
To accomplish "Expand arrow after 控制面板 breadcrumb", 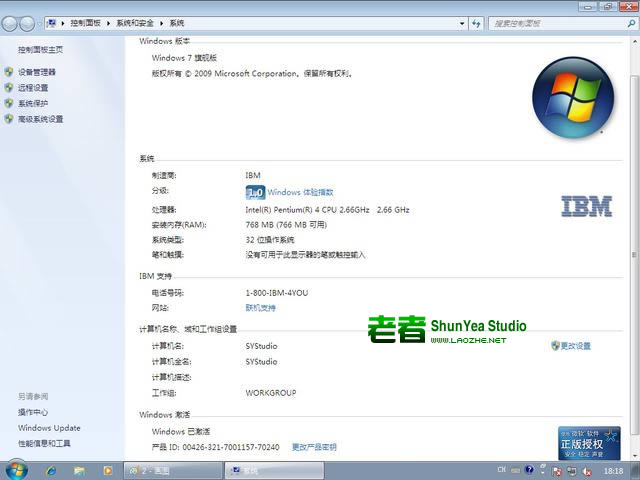I will [x=109, y=23].
